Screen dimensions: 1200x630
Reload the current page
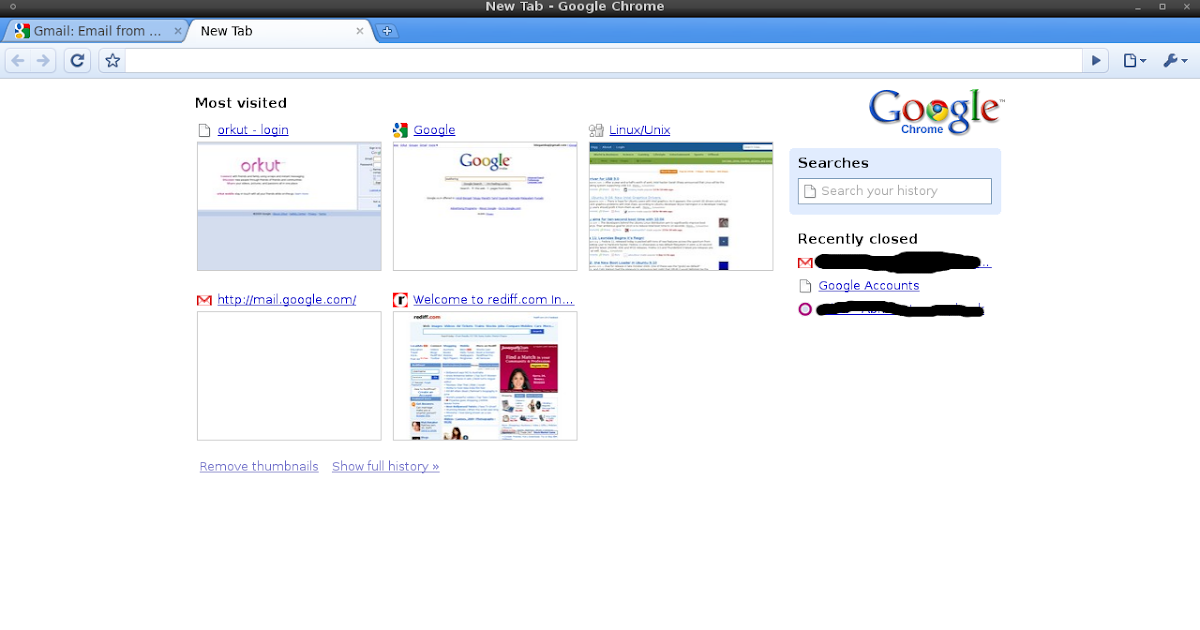point(77,61)
